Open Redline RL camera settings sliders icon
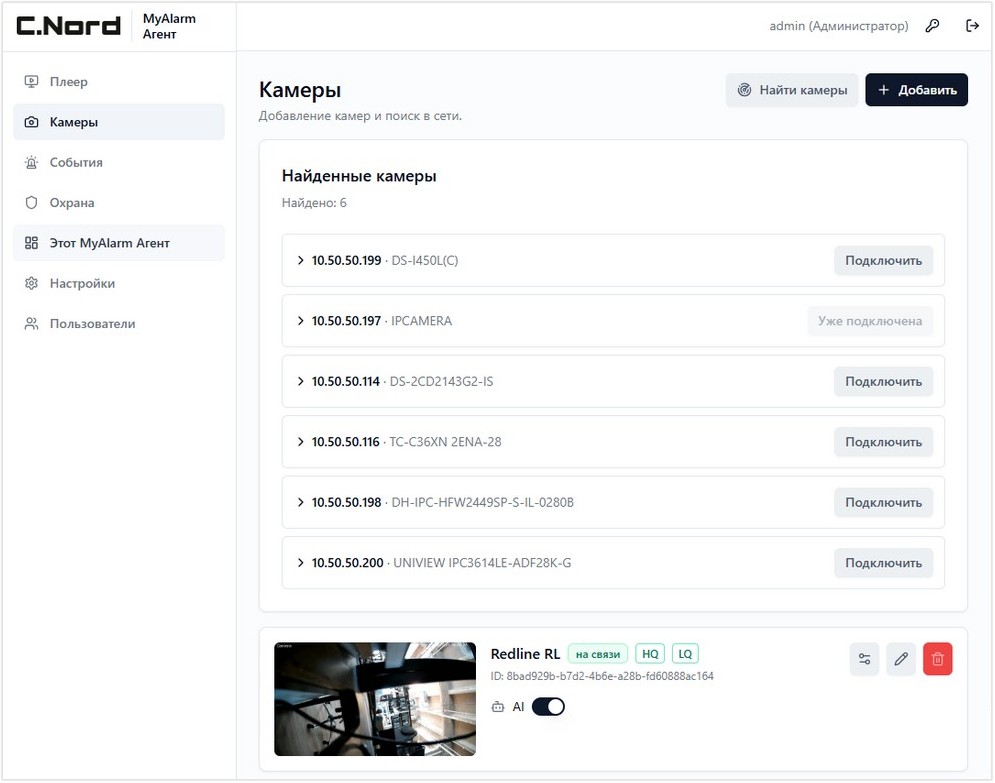The height and width of the screenshot is (783, 995). [x=864, y=659]
